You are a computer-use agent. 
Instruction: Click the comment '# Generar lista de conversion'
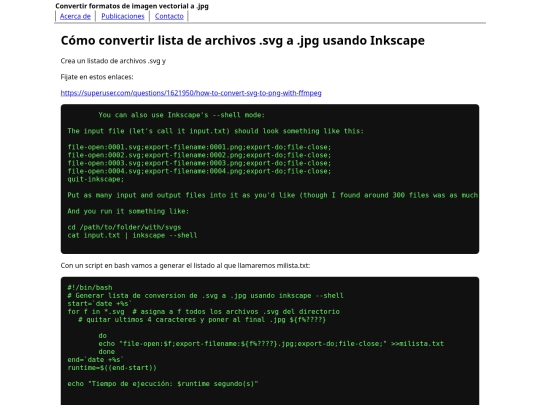click(205, 295)
